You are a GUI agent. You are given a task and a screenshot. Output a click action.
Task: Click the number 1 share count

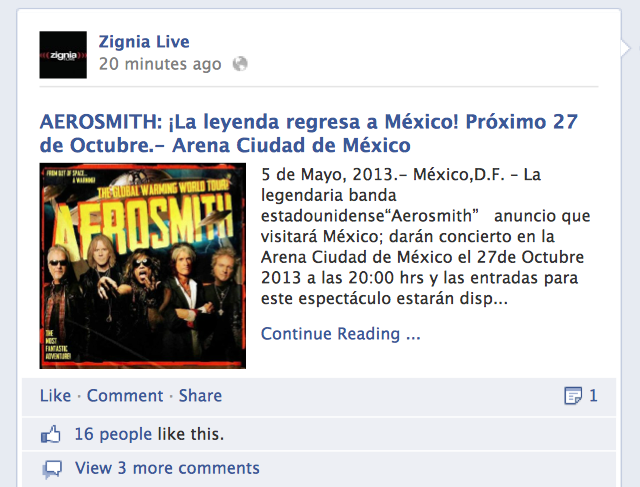593,396
